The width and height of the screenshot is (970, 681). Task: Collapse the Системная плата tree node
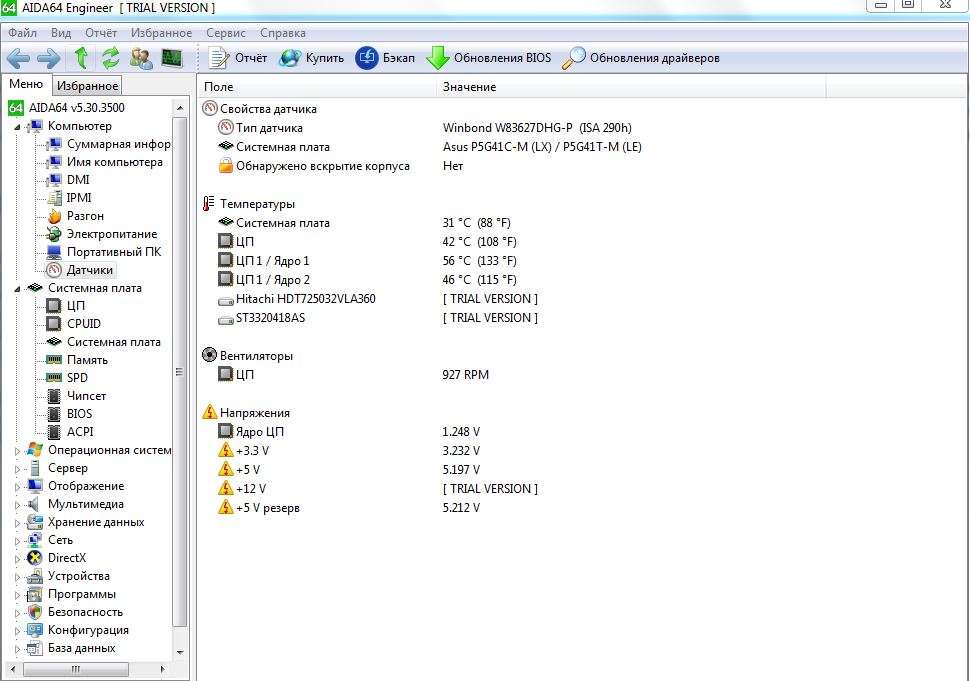[17, 289]
